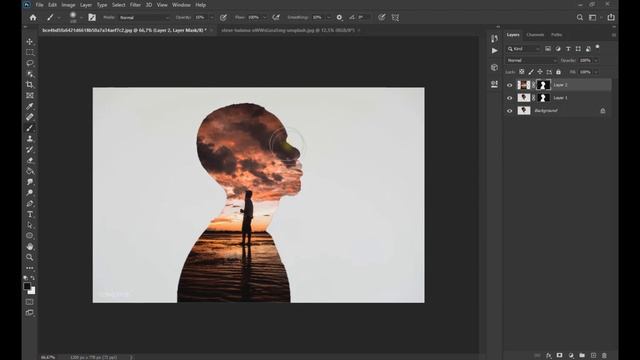Select the Paint Bucket tool
The height and width of the screenshot is (360, 640).
click(x=30, y=171)
